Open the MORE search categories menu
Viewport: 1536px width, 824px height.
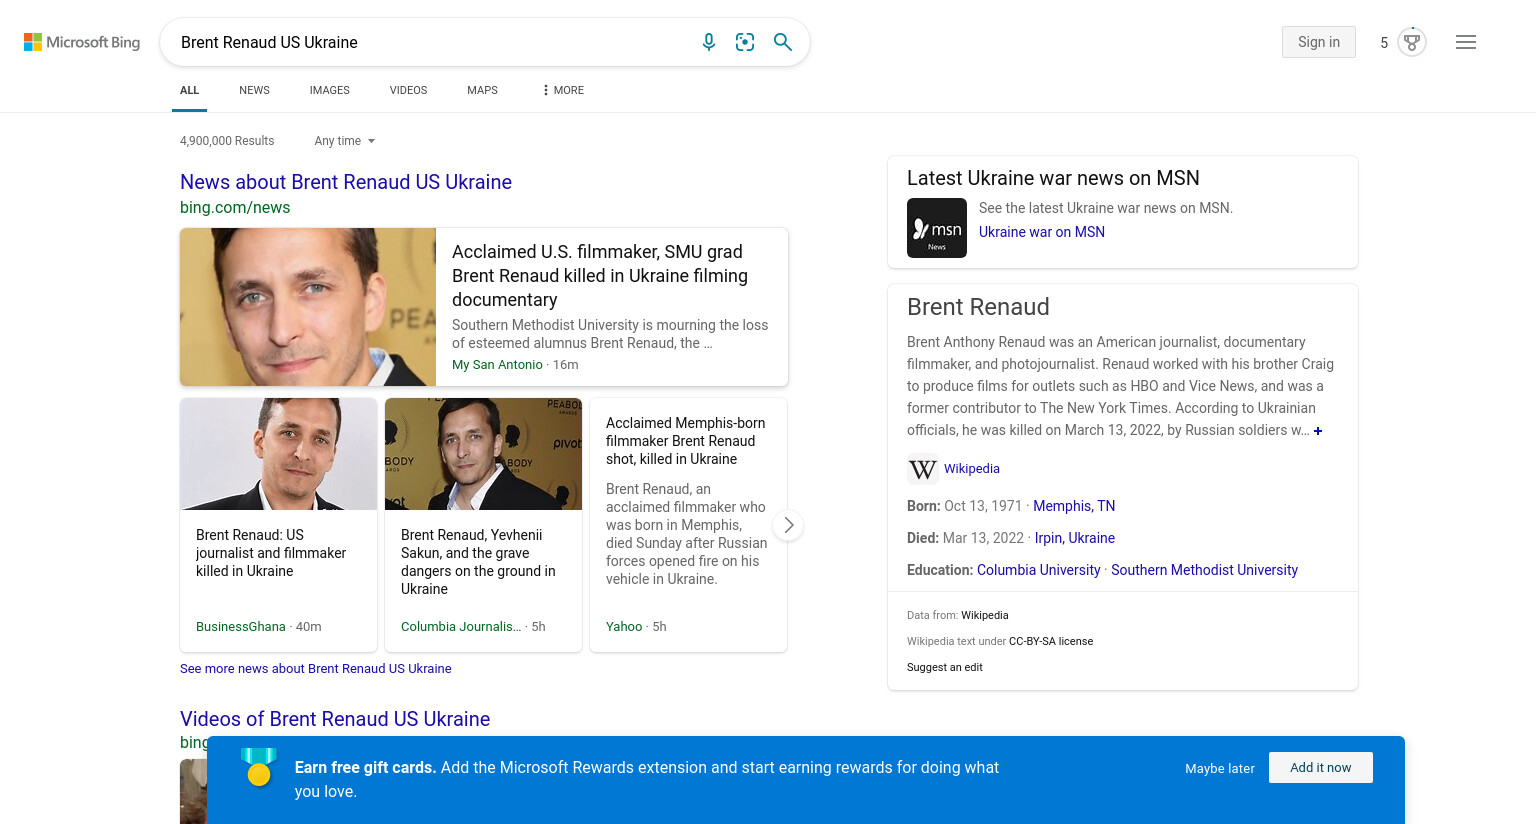[563, 90]
